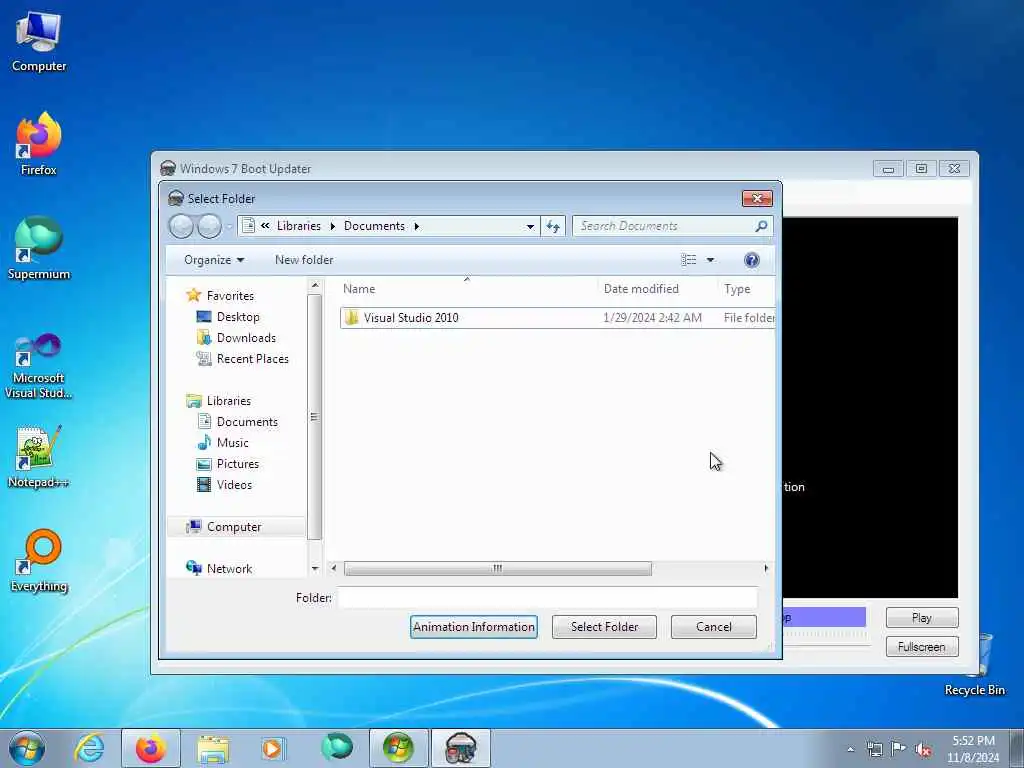Select Music library in navigation pane
The height and width of the screenshot is (768, 1024).
[232, 443]
